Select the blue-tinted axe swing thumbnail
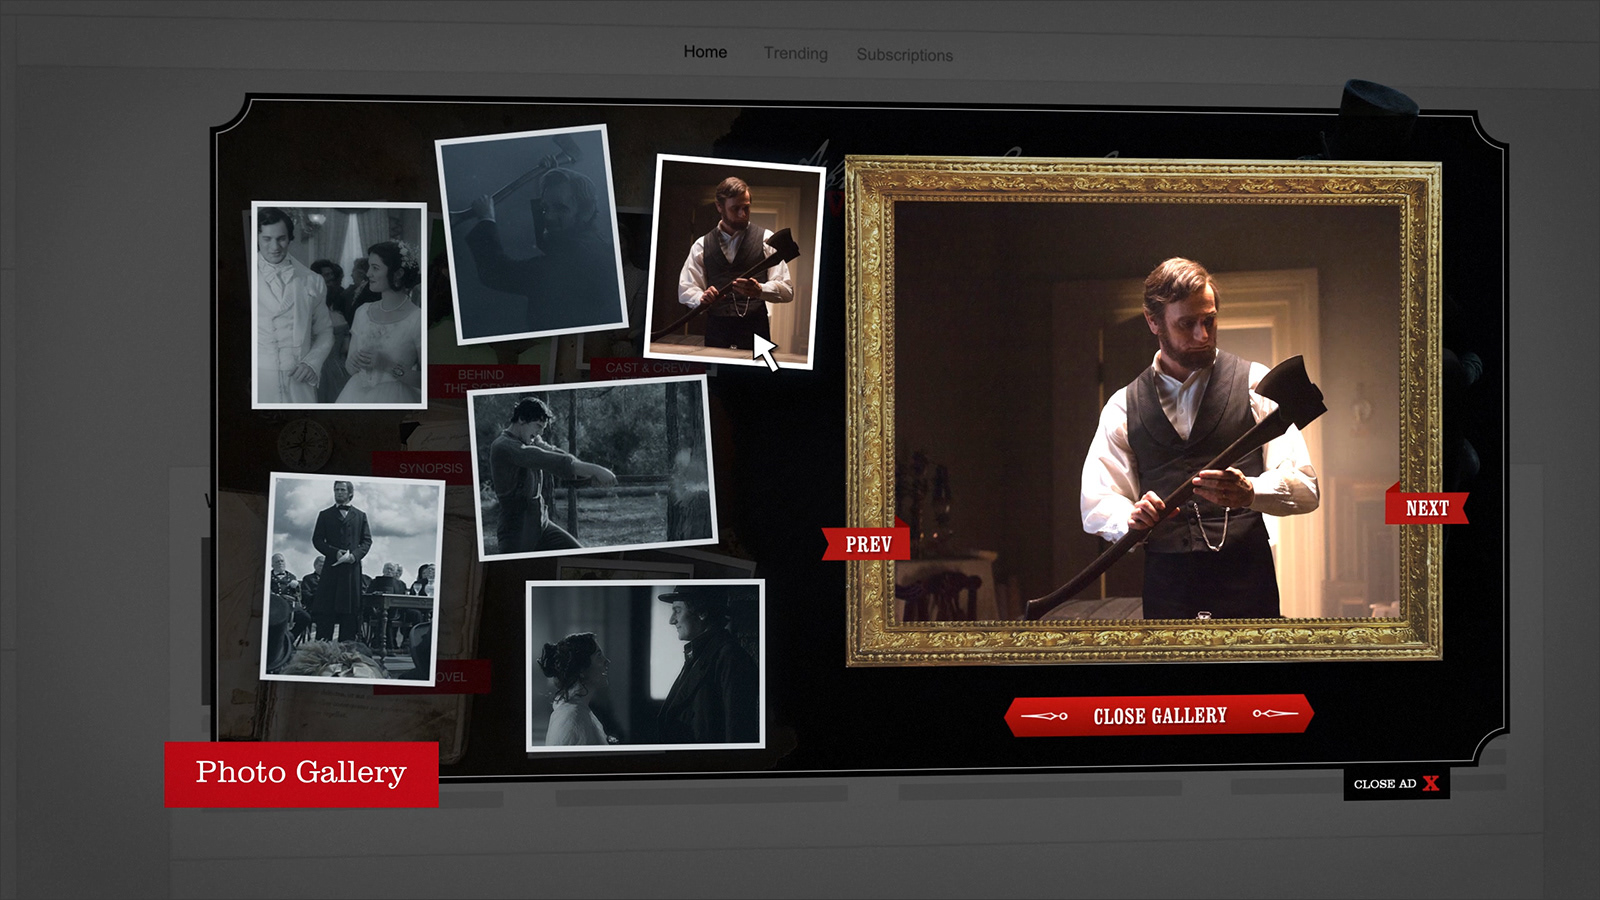This screenshot has width=1600, height=900. click(x=532, y=234)
